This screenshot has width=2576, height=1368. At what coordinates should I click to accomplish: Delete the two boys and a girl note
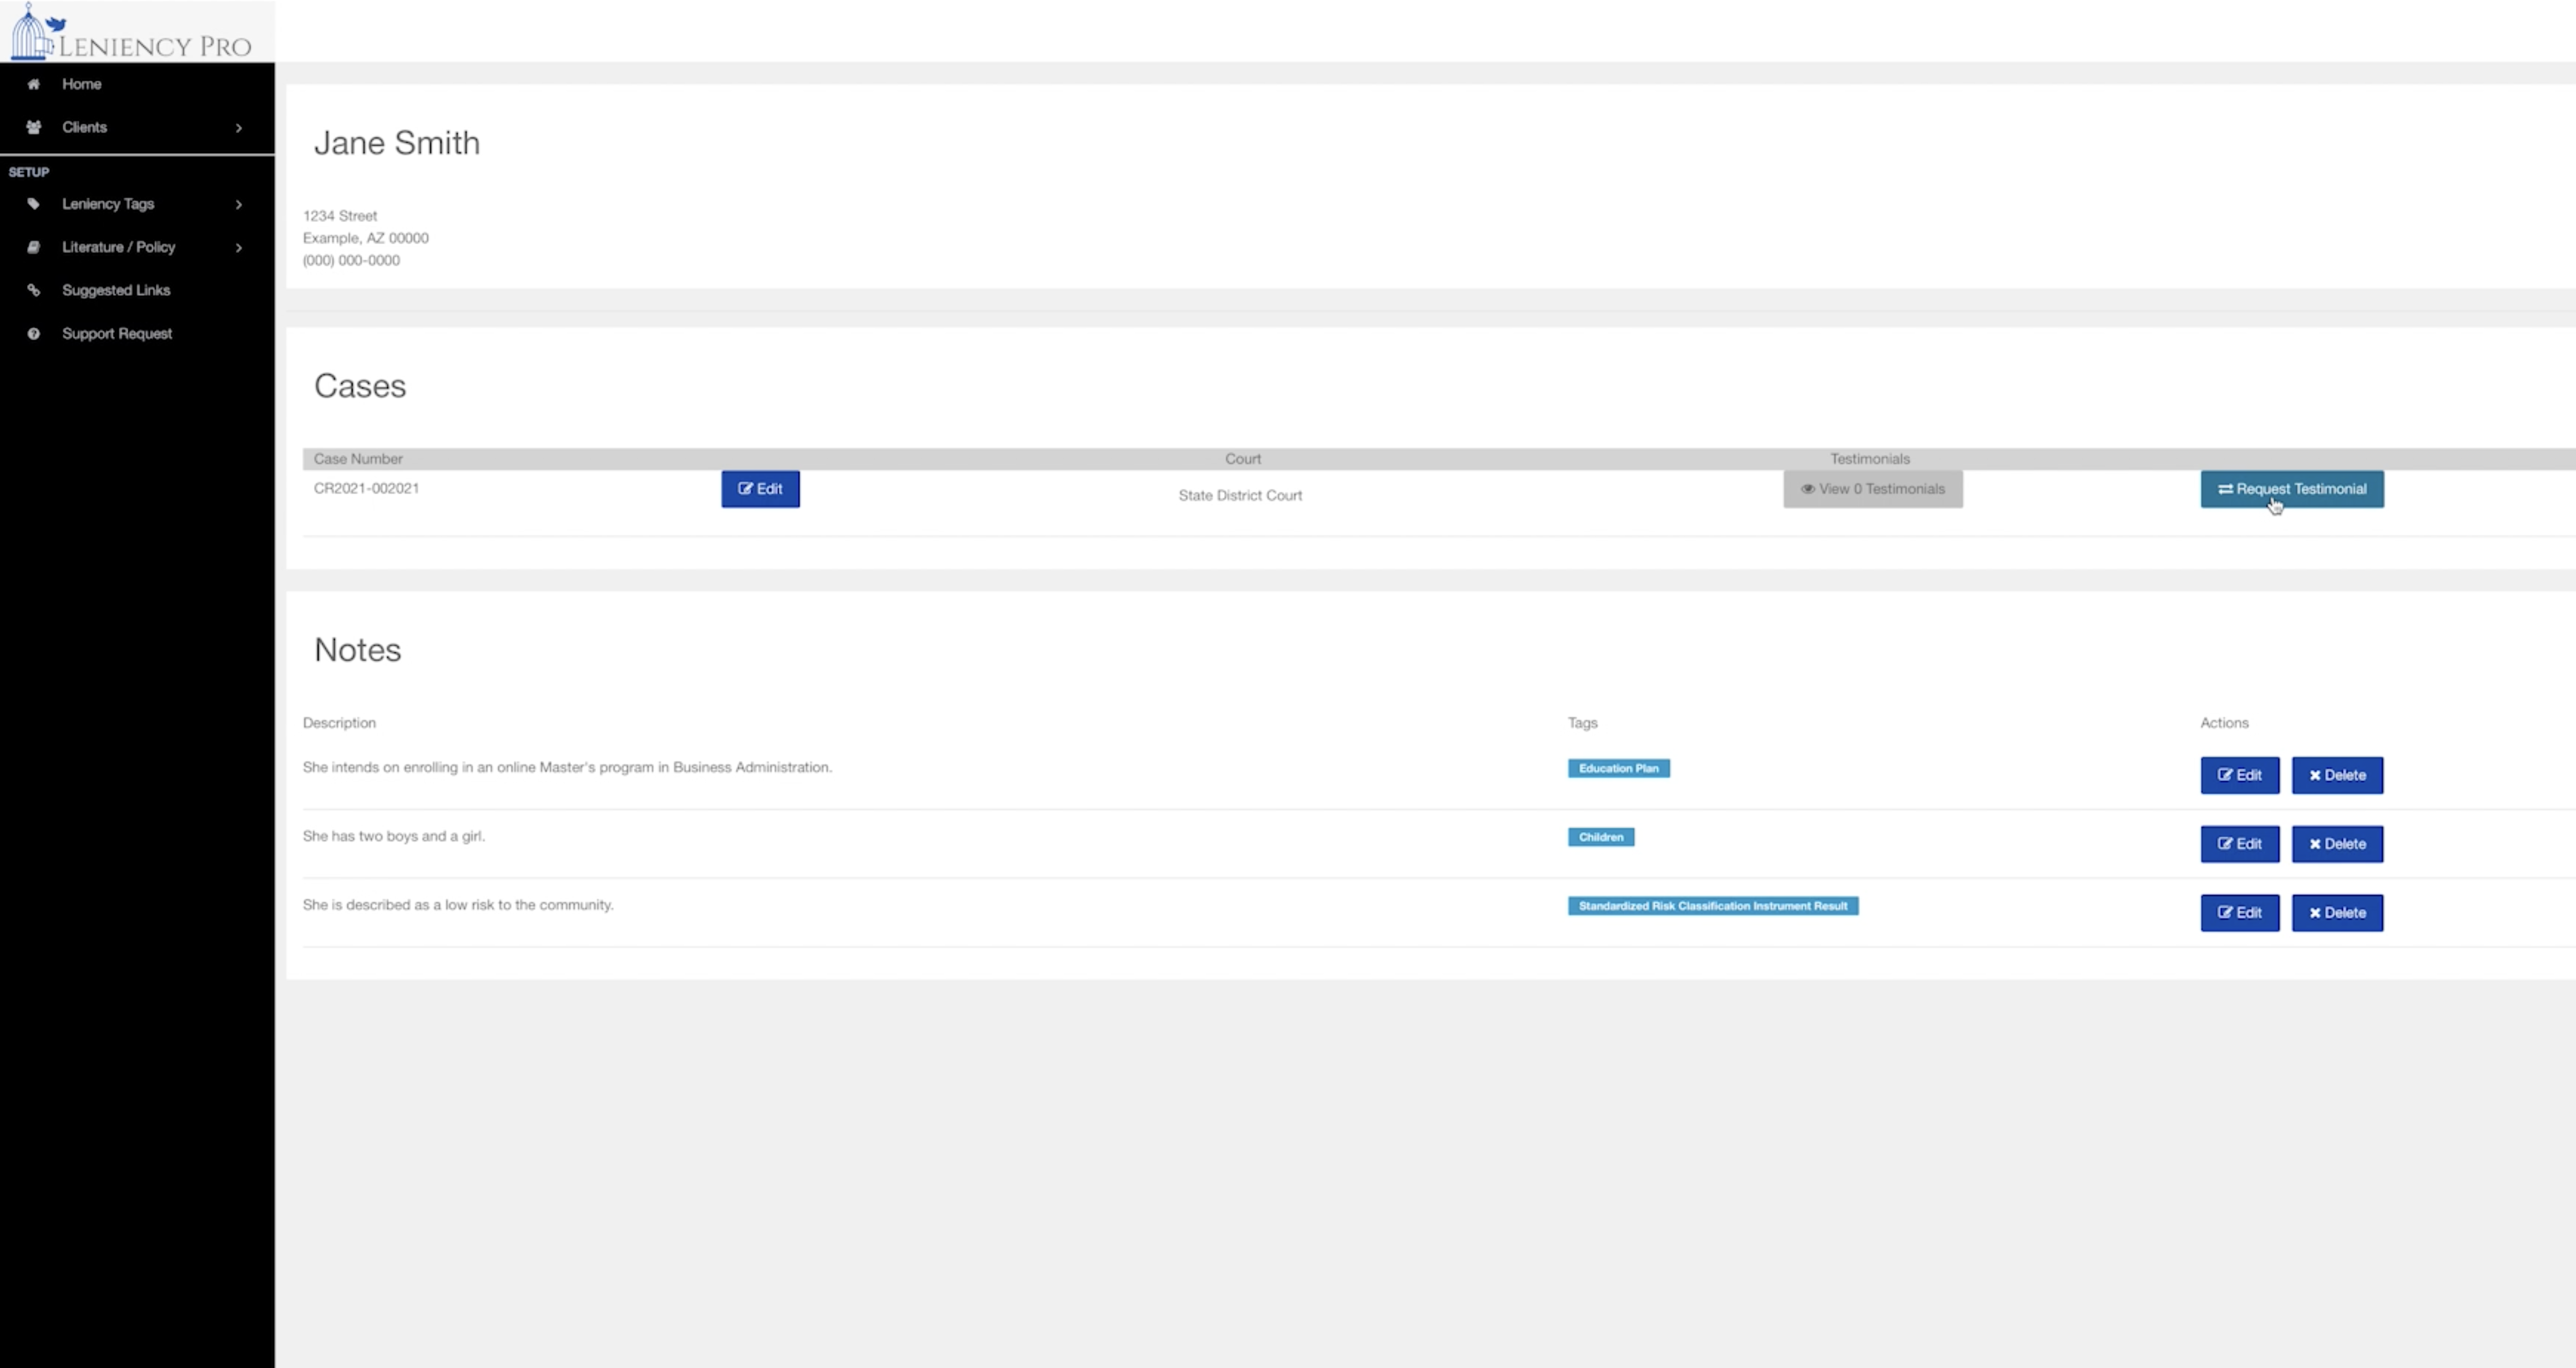coord(2337,844)
